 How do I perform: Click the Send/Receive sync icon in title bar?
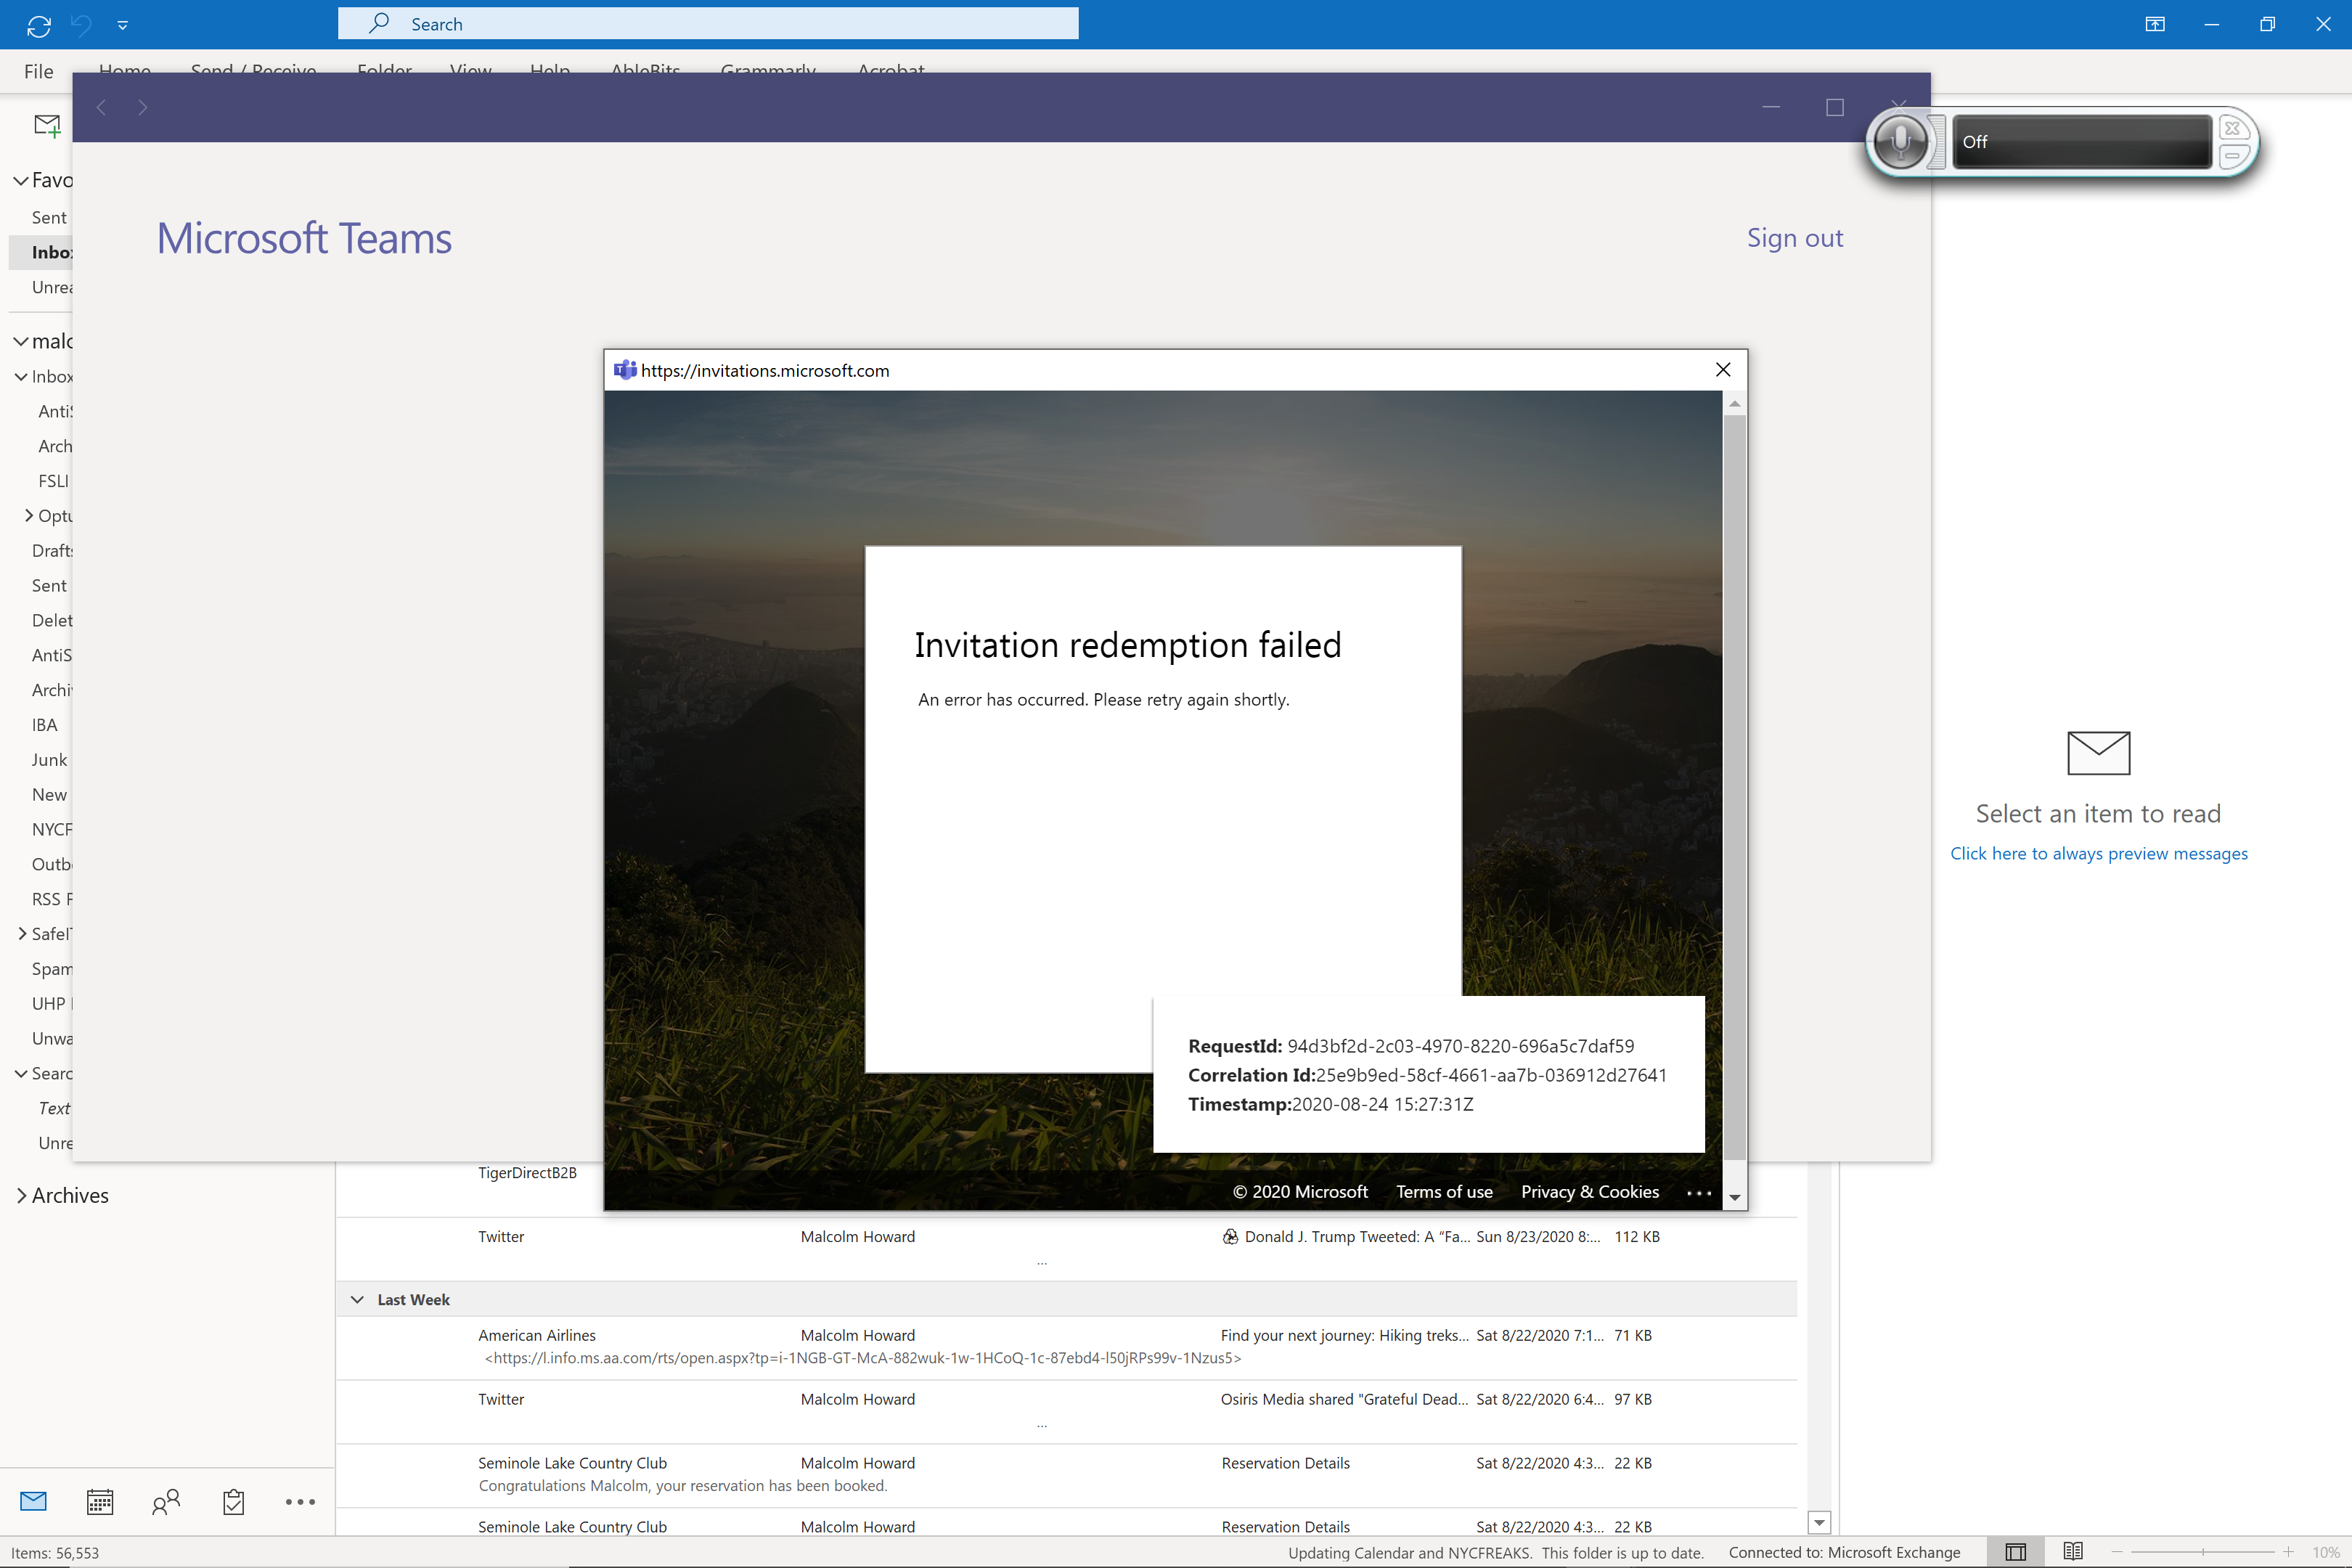[39, 25]
